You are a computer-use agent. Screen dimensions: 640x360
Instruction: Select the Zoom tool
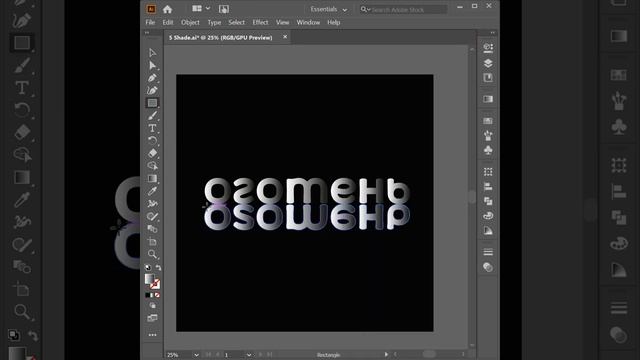(x=152, y=254)
